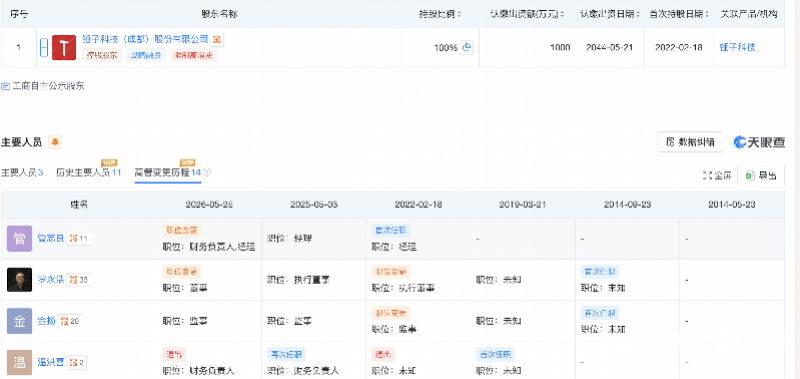Click the red tag under the company name
800x379 pixels.
point(194,55)
